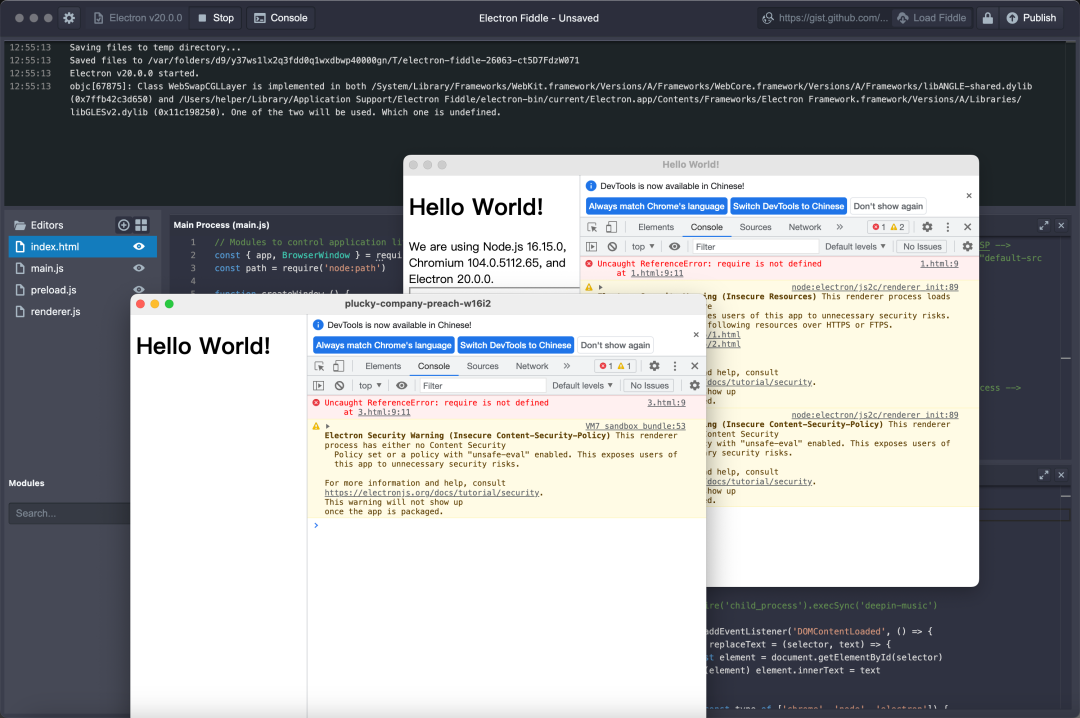Toggle visibility of index.html editor
1080x718 pixels.
[x=138, y=247]
